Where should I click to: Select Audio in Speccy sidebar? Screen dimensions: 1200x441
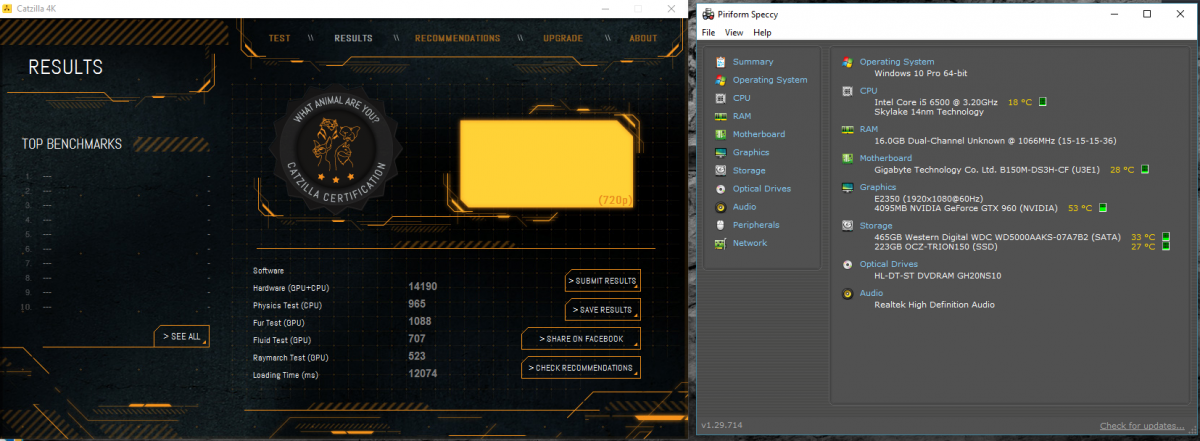point(744,206)
